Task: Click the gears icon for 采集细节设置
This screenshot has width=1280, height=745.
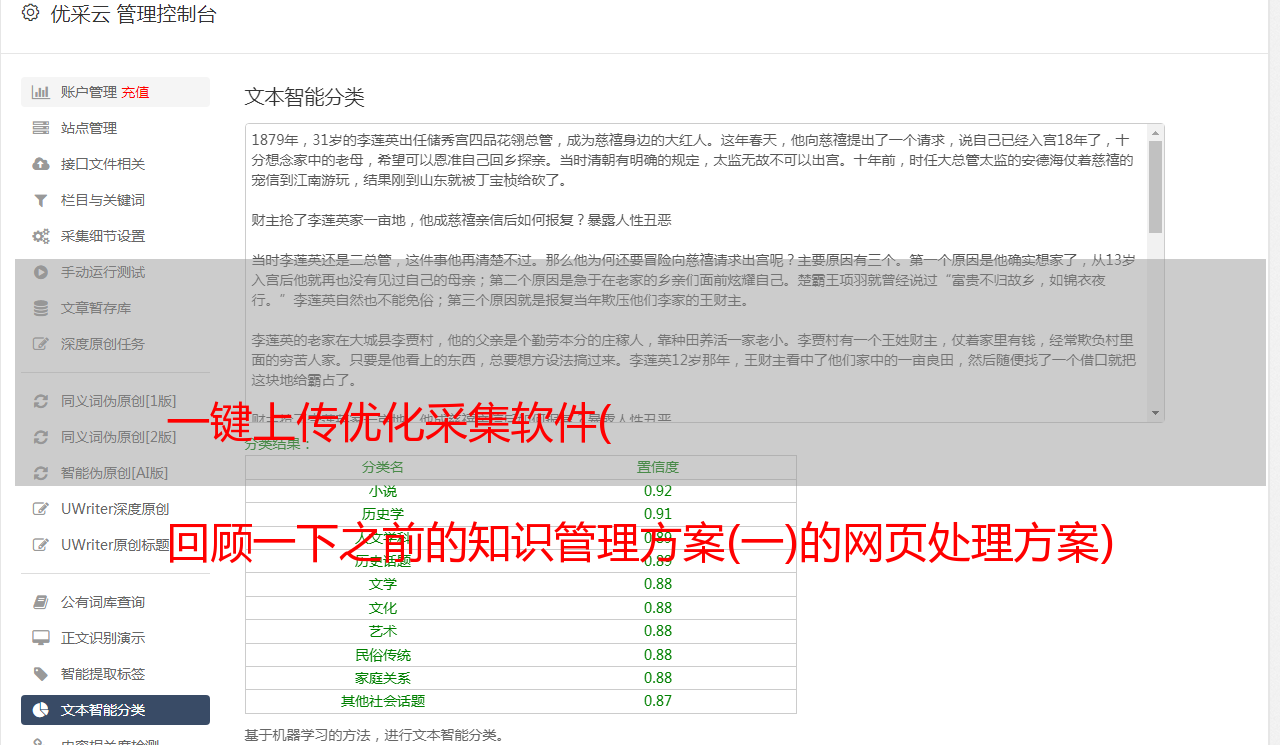Action: pos(41,236)
